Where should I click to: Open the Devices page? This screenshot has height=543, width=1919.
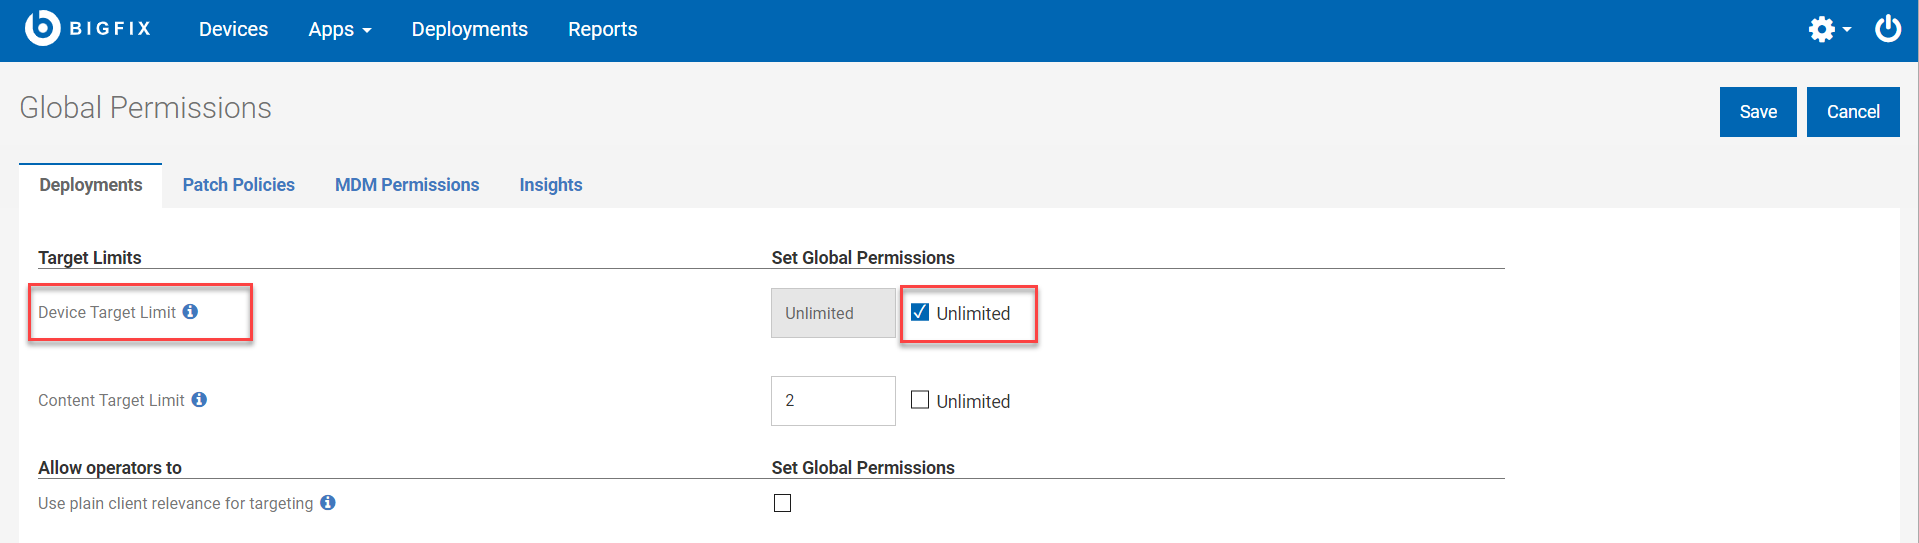[233, 30]
